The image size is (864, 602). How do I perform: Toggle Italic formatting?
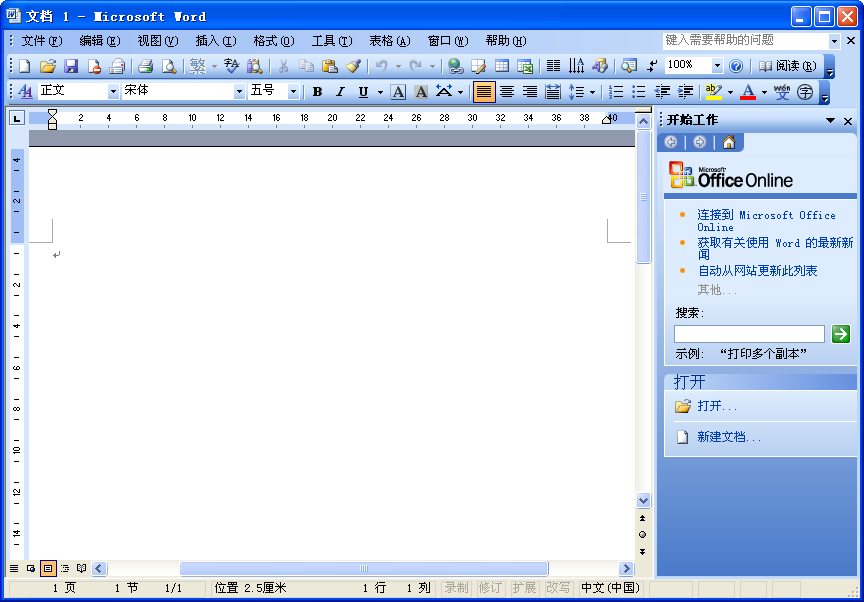pos(340,91)
